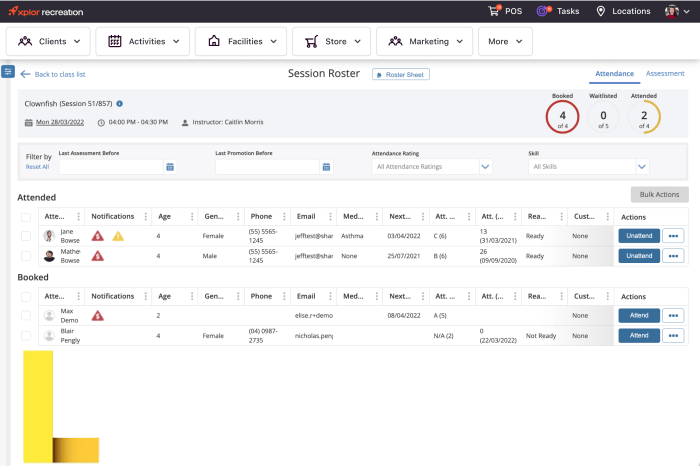Switch to the Attendance tab
Viewport: 700px width, 466px height.
pos(614,74)
